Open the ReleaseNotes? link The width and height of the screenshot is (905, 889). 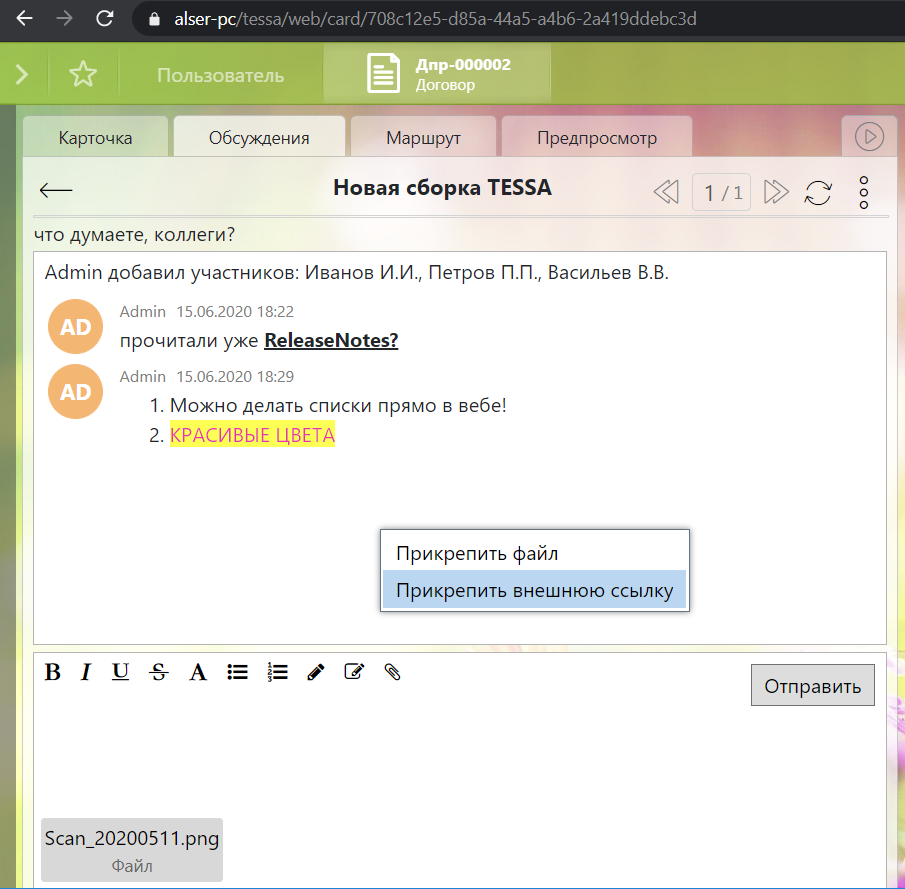click(x=331, y=340)
